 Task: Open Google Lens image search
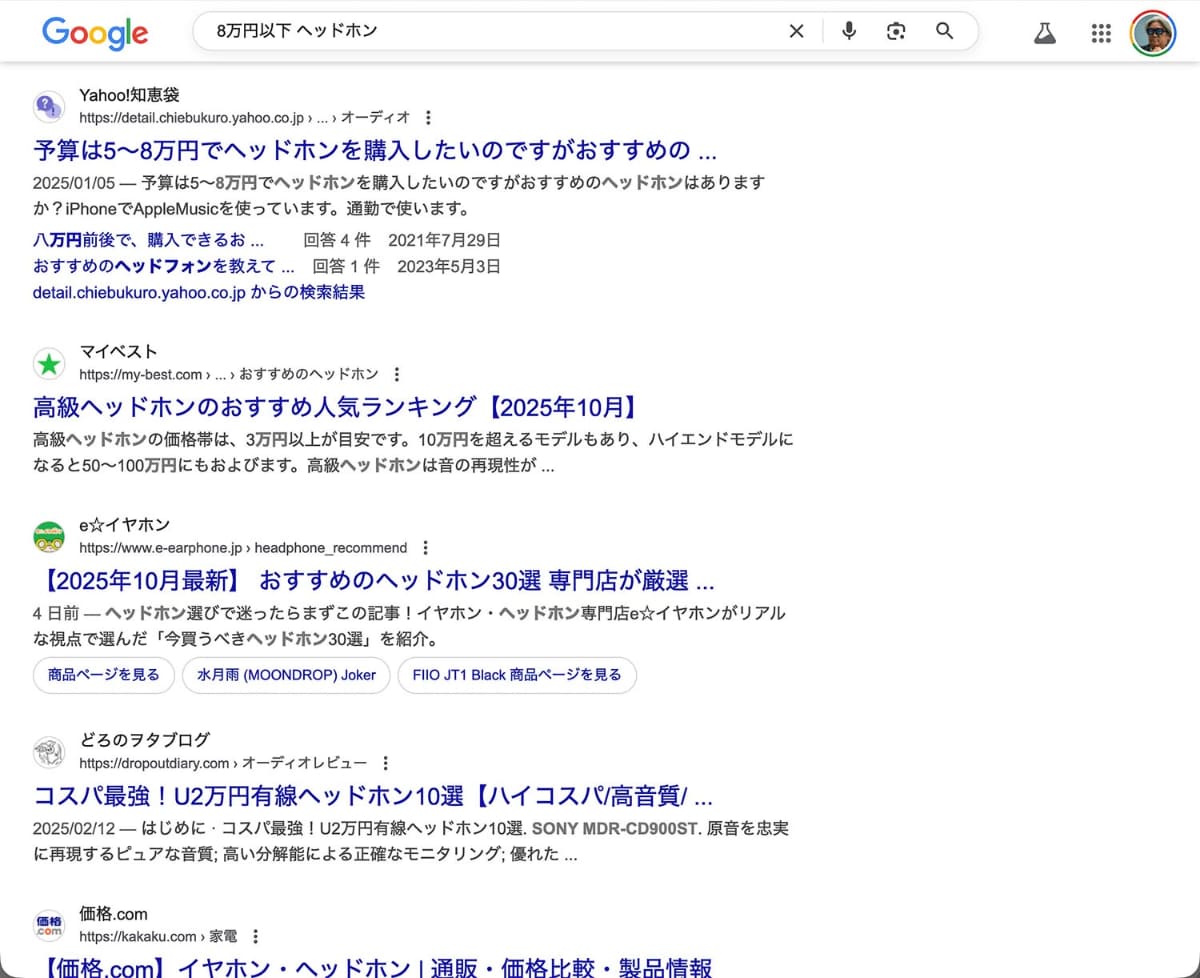click(895, 31)
